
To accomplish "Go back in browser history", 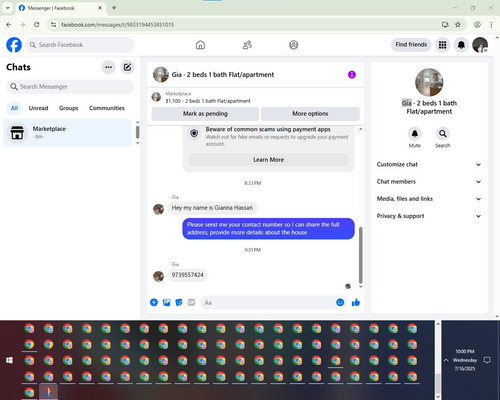I will tap(9, 25).
